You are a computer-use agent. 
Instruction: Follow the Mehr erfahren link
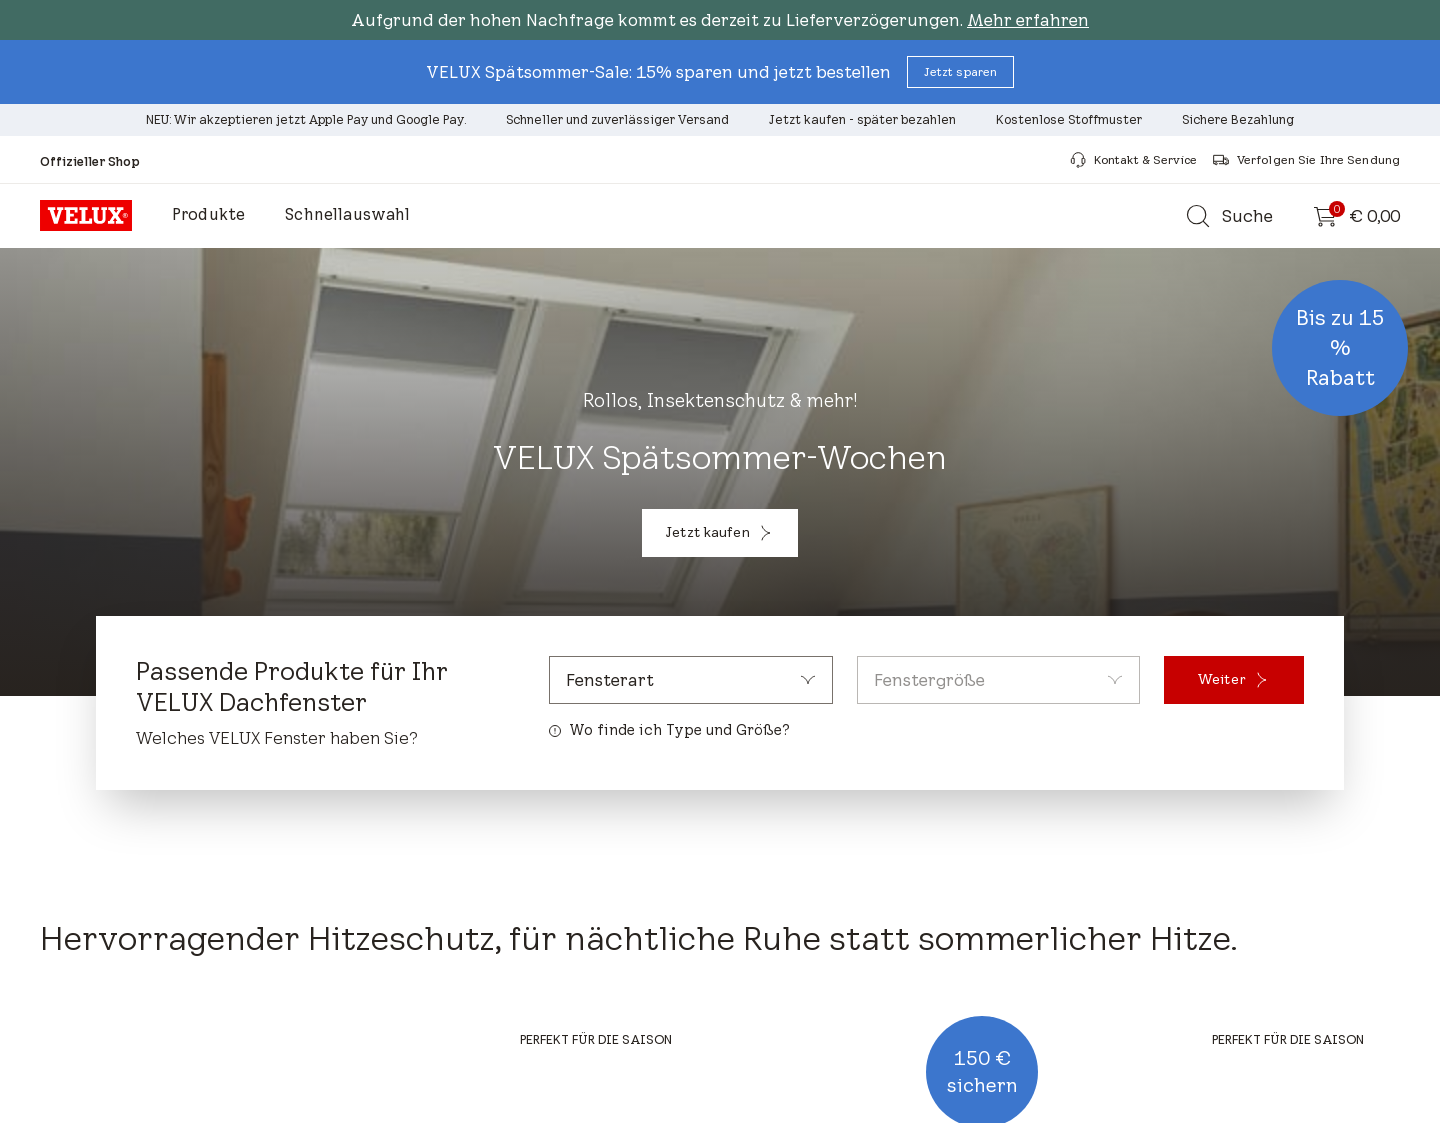1028,20
